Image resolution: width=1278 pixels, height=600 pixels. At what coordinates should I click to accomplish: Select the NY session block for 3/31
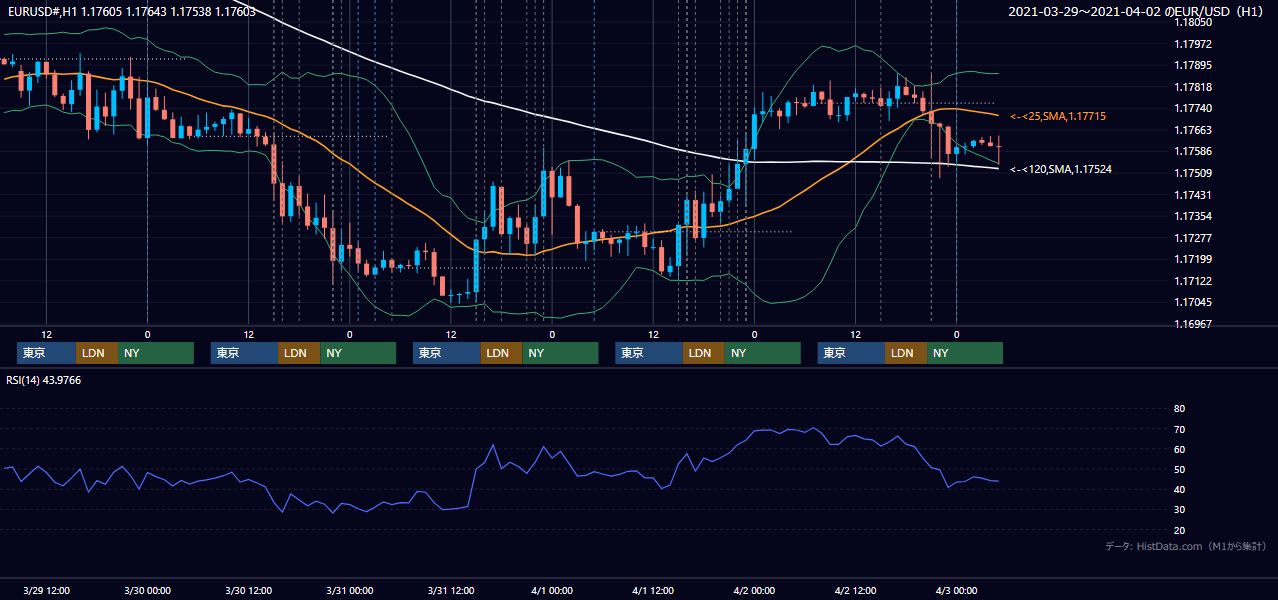pyautogui.click(x=560, y=353)
